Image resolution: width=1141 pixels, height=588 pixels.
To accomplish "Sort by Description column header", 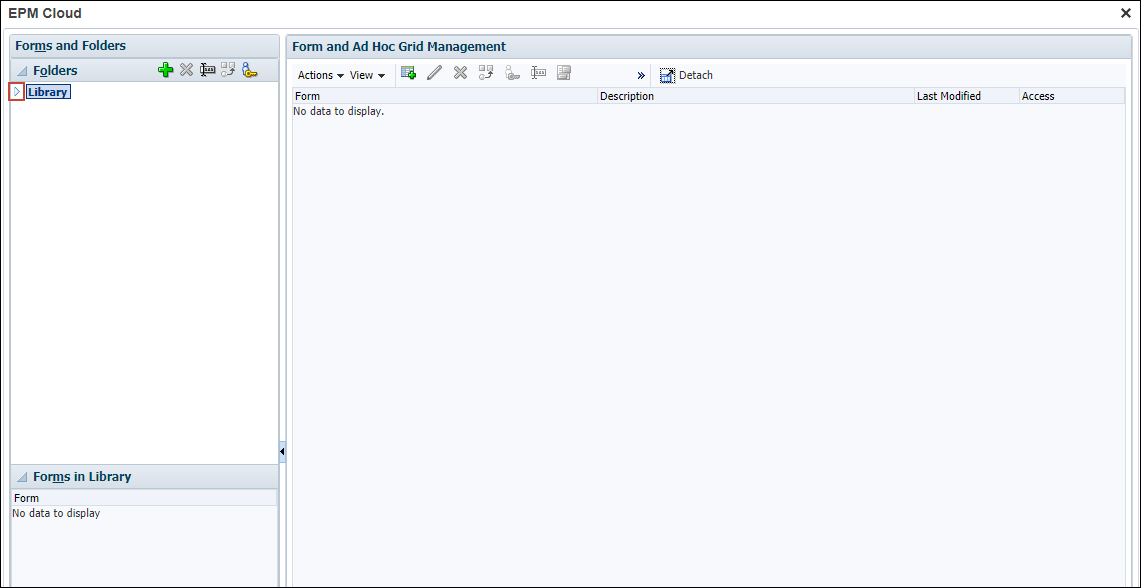I will point(756,96).
